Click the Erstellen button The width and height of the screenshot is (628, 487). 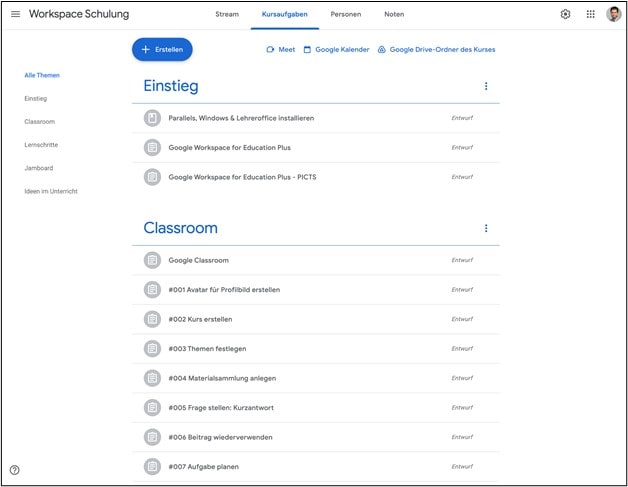(x=162, y=50)
